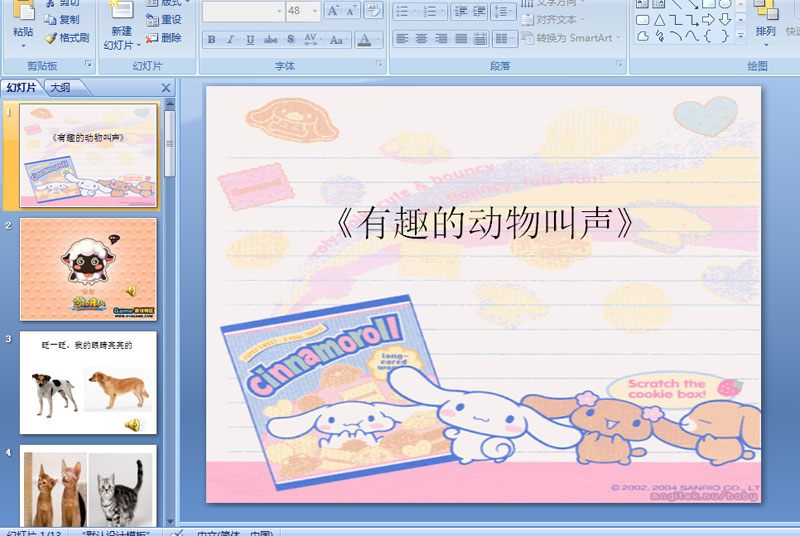
Task: Click Convert to SmartArt (转换为 SmartArt)
Action: point(571,38)
